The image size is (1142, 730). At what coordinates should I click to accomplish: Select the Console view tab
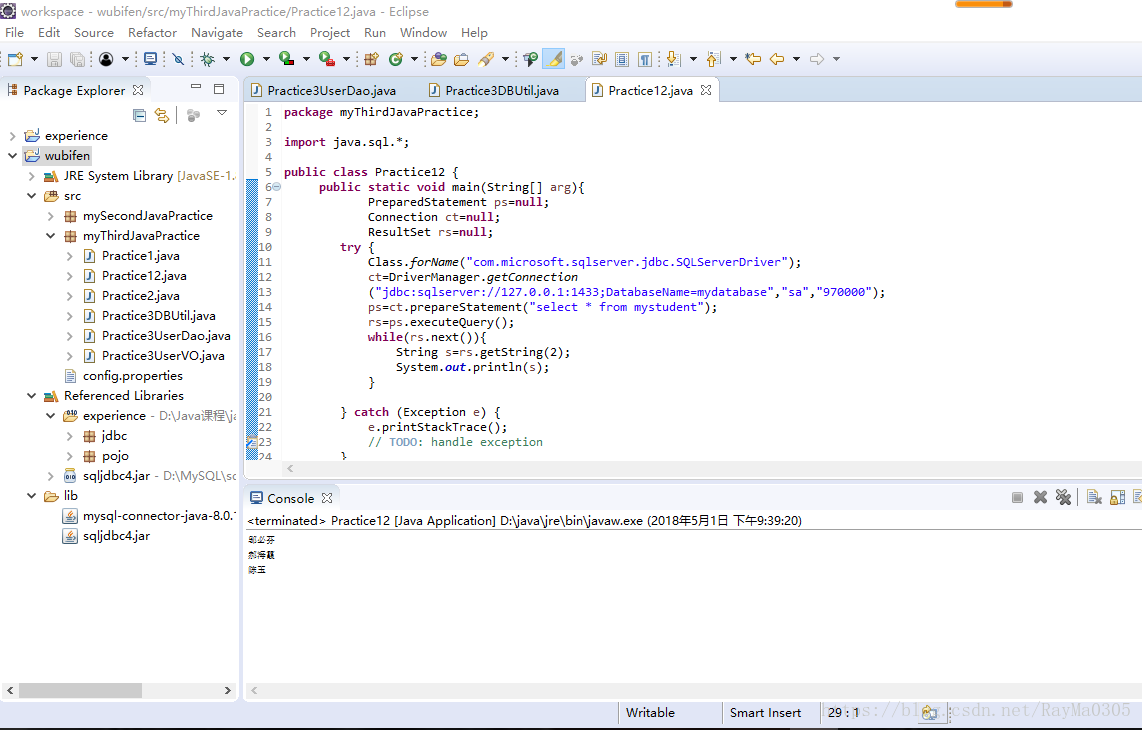(x=291, y=498)
